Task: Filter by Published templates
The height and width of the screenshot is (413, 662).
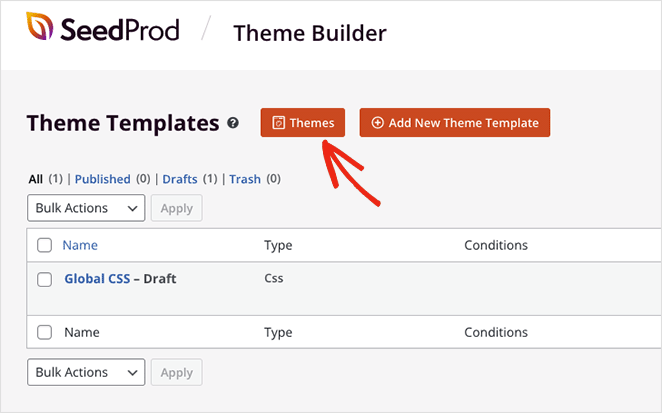Action: pyautogui.click(x=102, y=179)
